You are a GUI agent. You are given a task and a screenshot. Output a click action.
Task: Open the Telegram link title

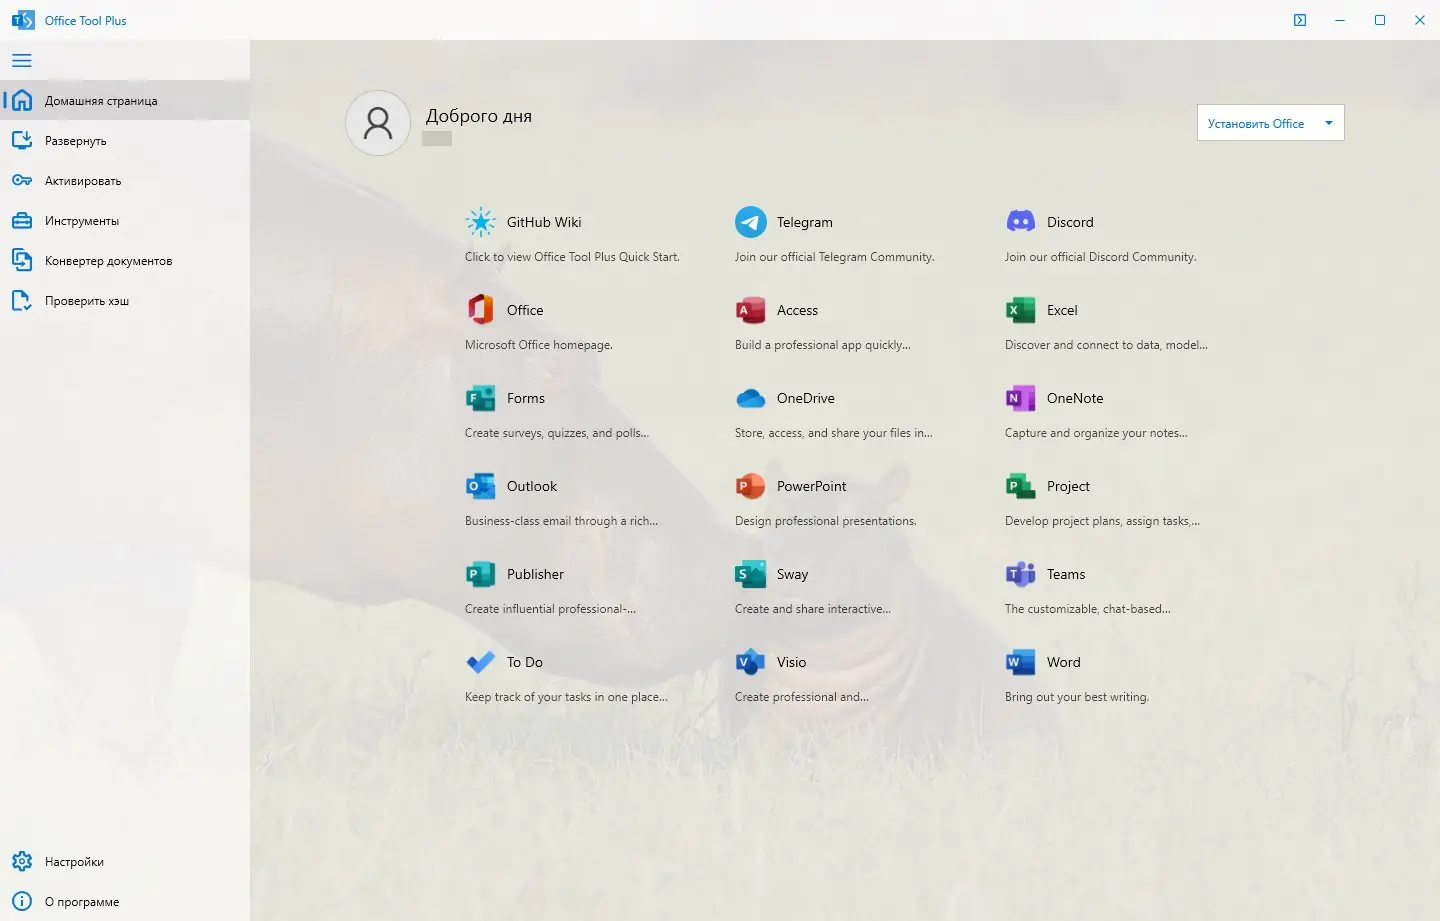pos(805,222)
